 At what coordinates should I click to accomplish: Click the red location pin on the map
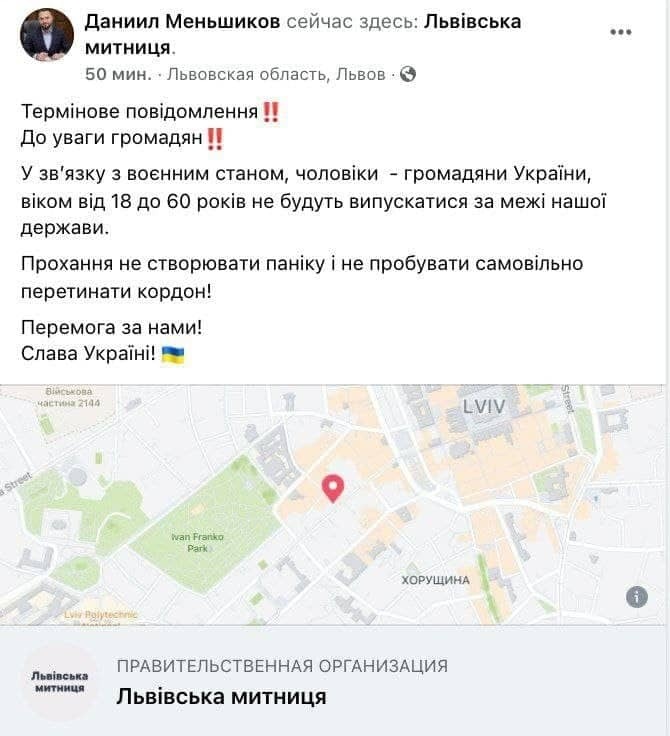(x=333, y=488)
